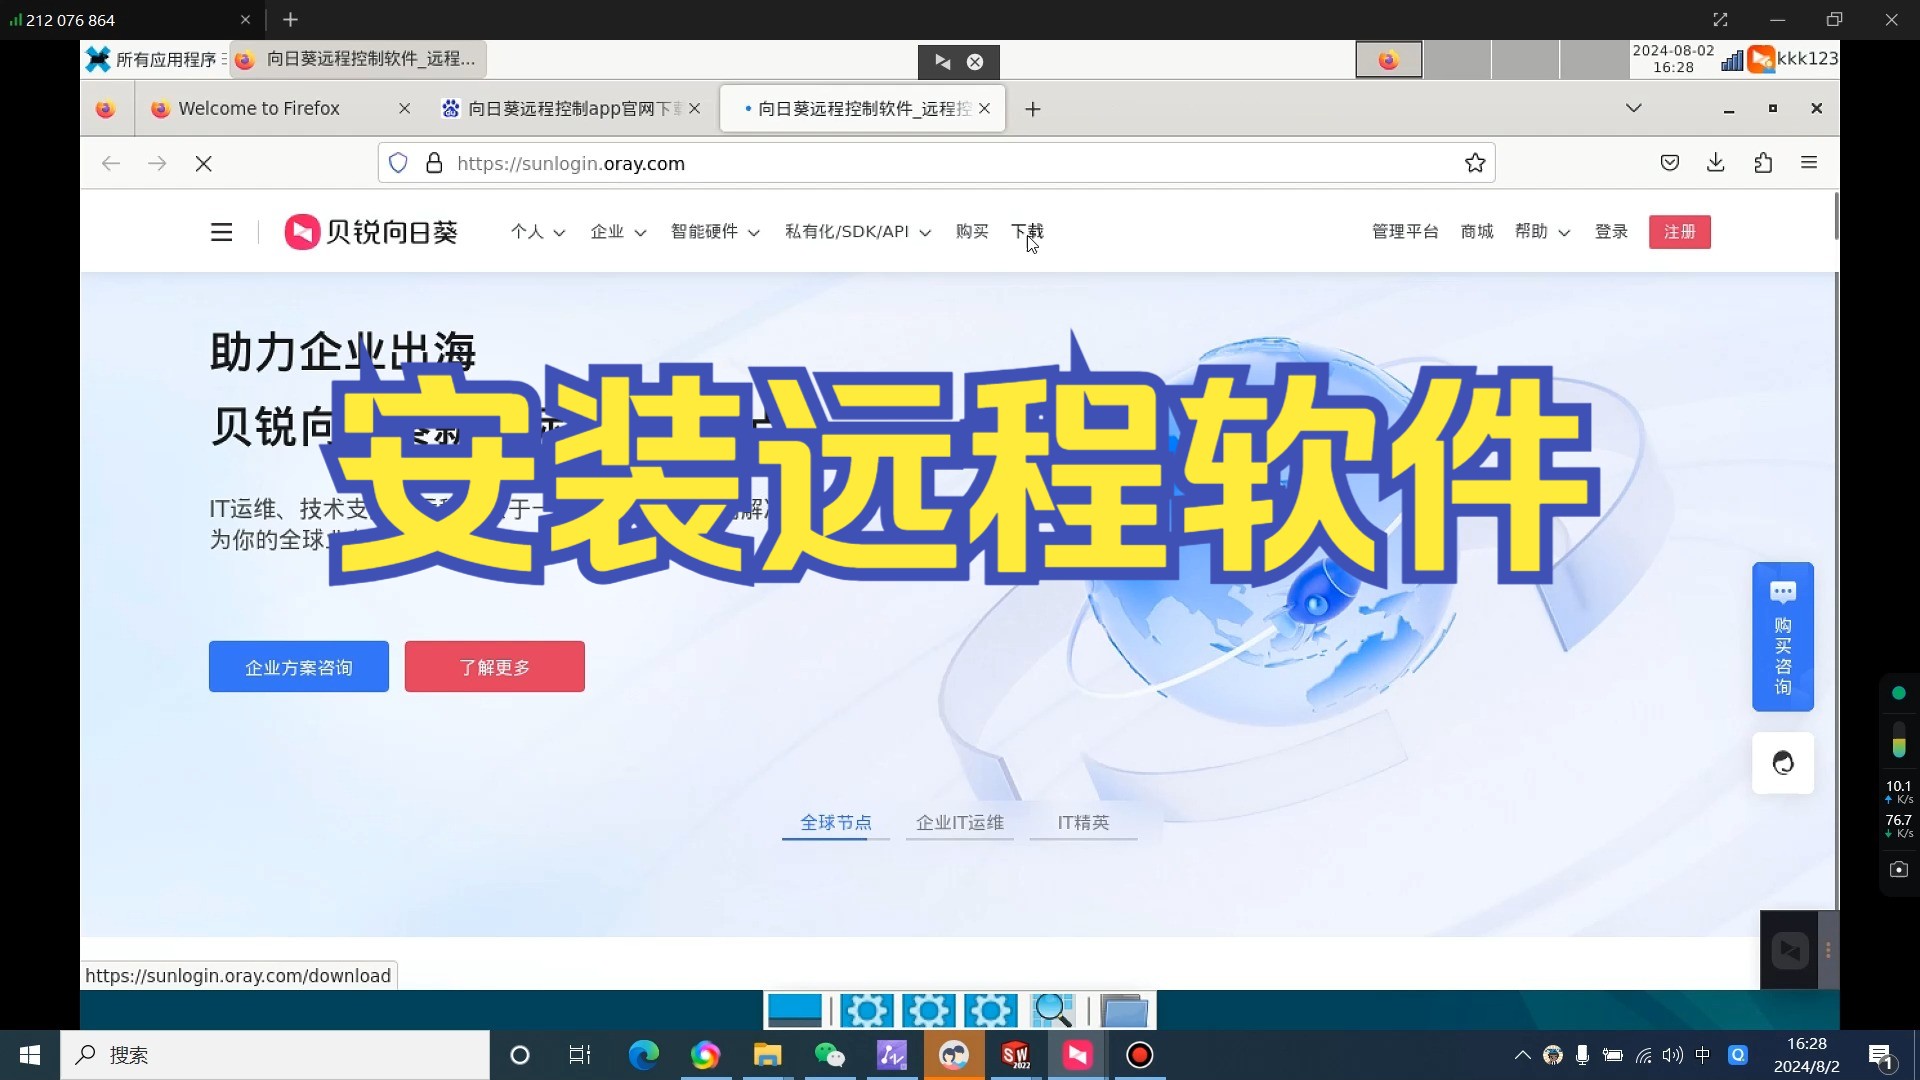Open the Firefox downloads icon
1920x1080 pixels.
pos(1716,162)
